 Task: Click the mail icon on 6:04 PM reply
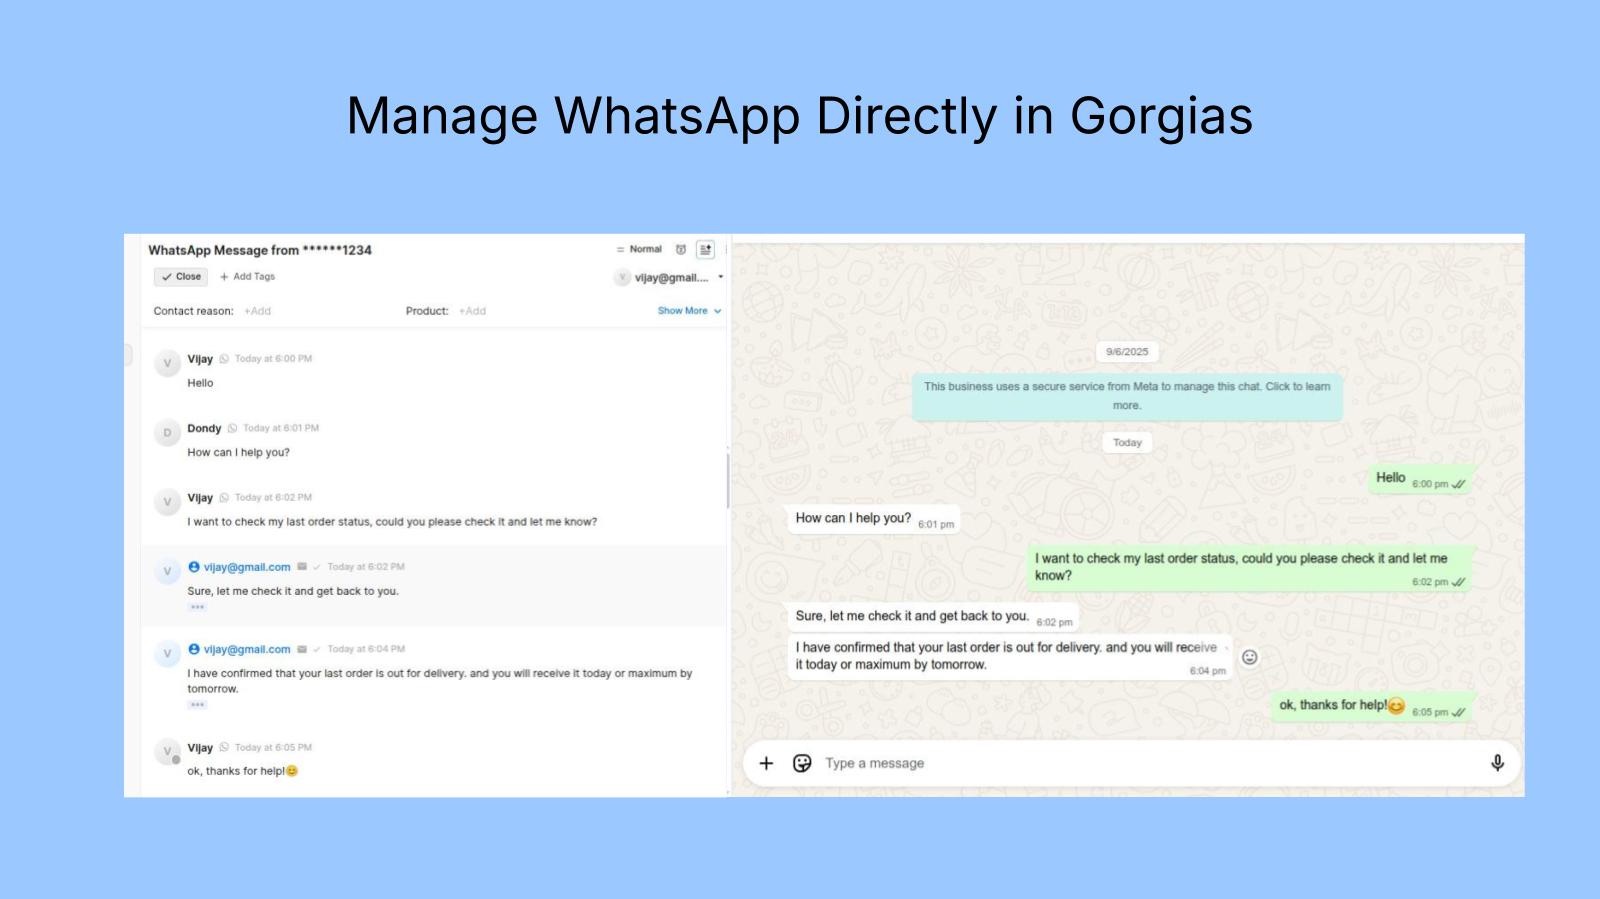coord(302,649)
